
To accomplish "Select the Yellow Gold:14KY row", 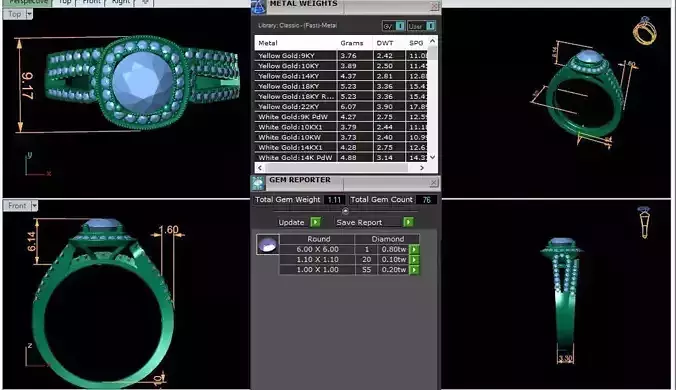I will coord(341,76).
